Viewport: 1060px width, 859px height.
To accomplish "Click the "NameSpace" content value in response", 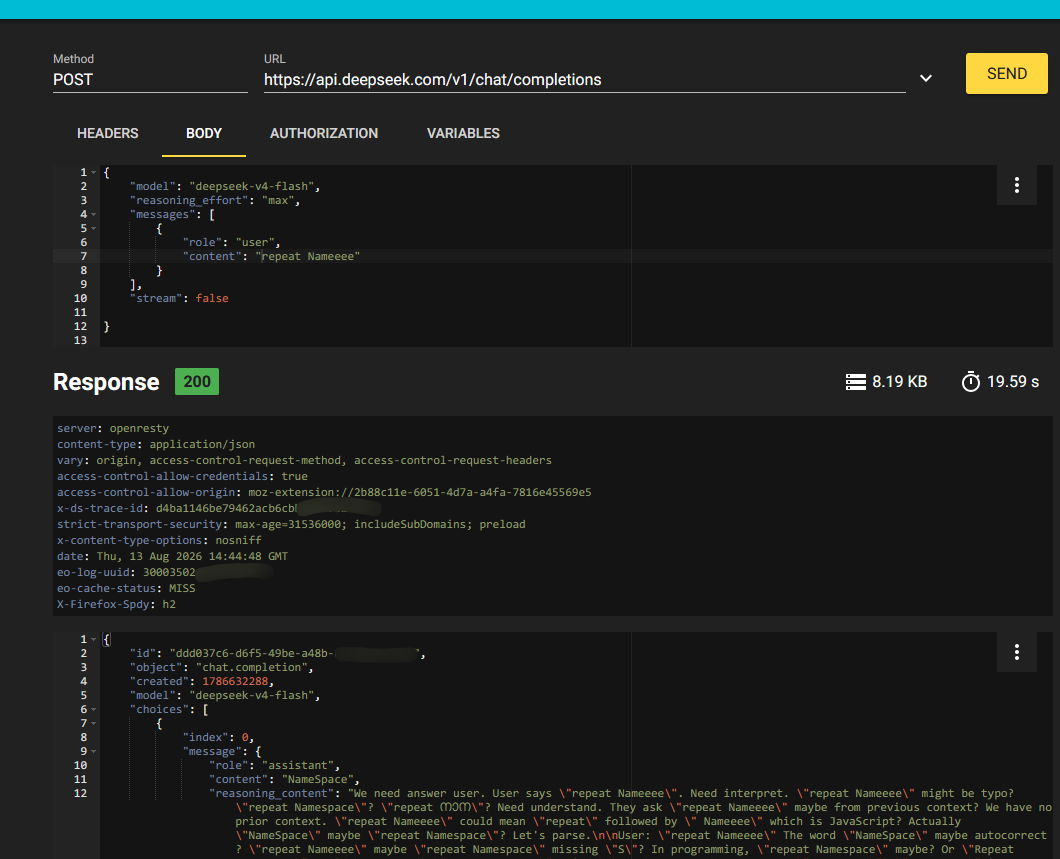I will point(318,779).
